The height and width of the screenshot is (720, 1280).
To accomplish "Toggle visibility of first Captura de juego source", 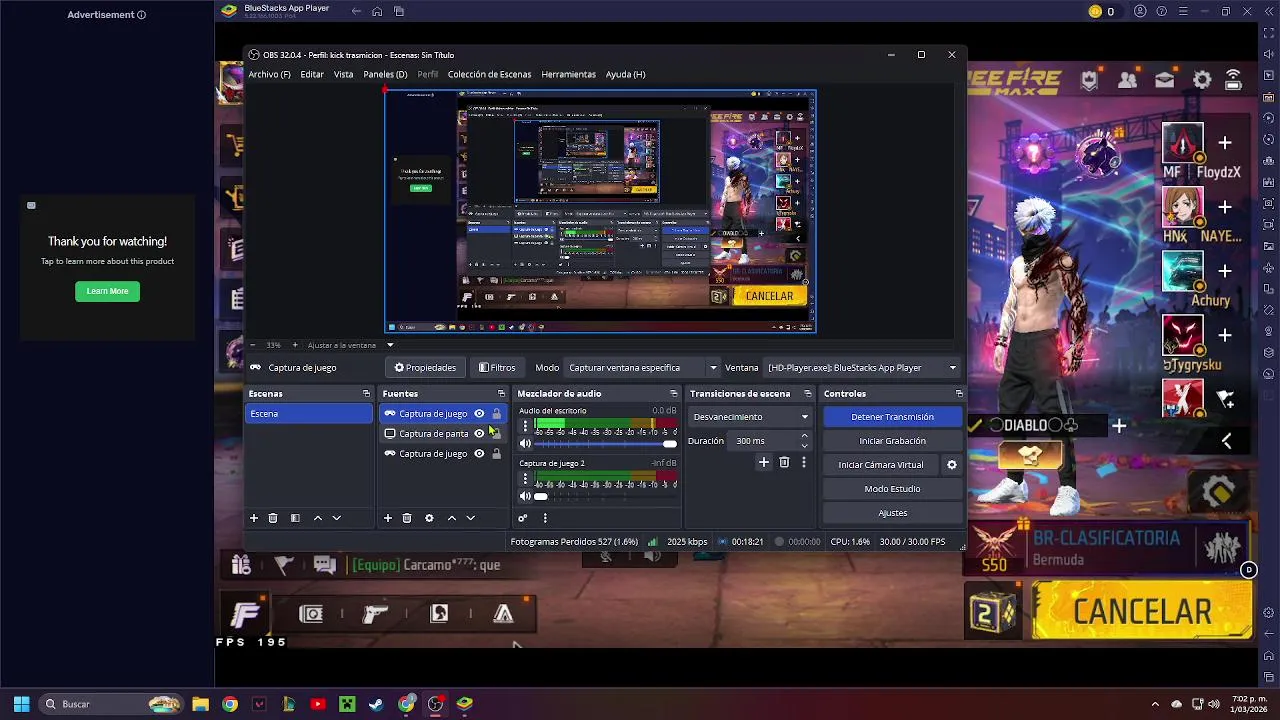I will pyautogui.click(x=479, y=414).
